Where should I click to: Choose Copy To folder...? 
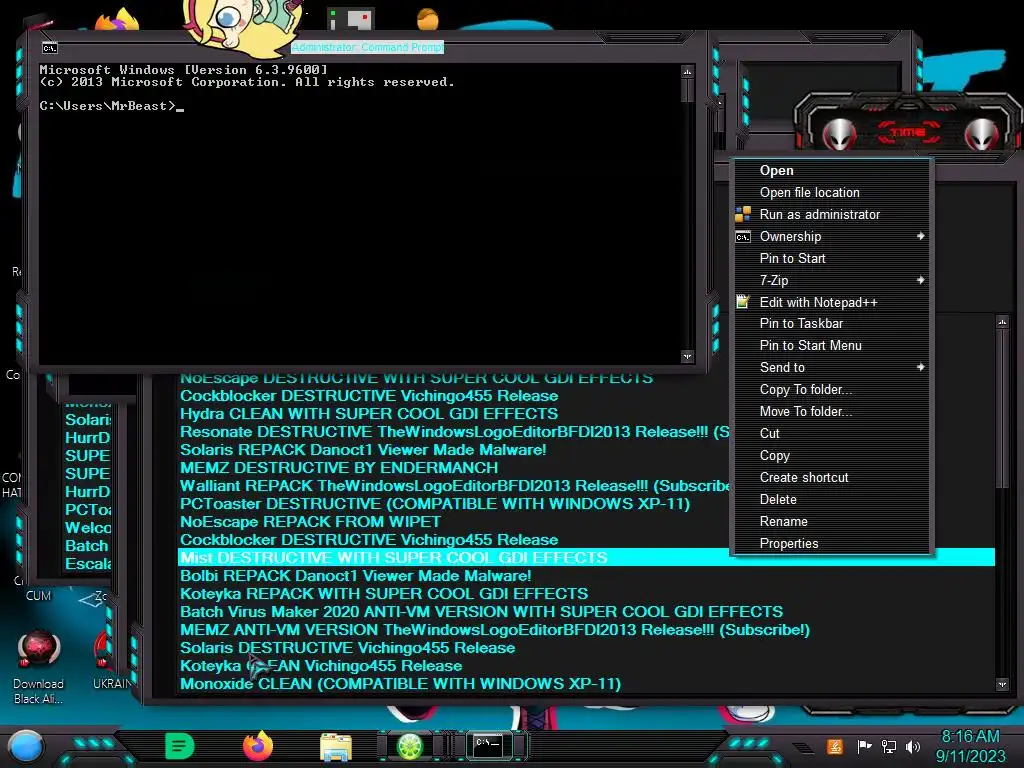pyautogui.click(x=832, y=389)
